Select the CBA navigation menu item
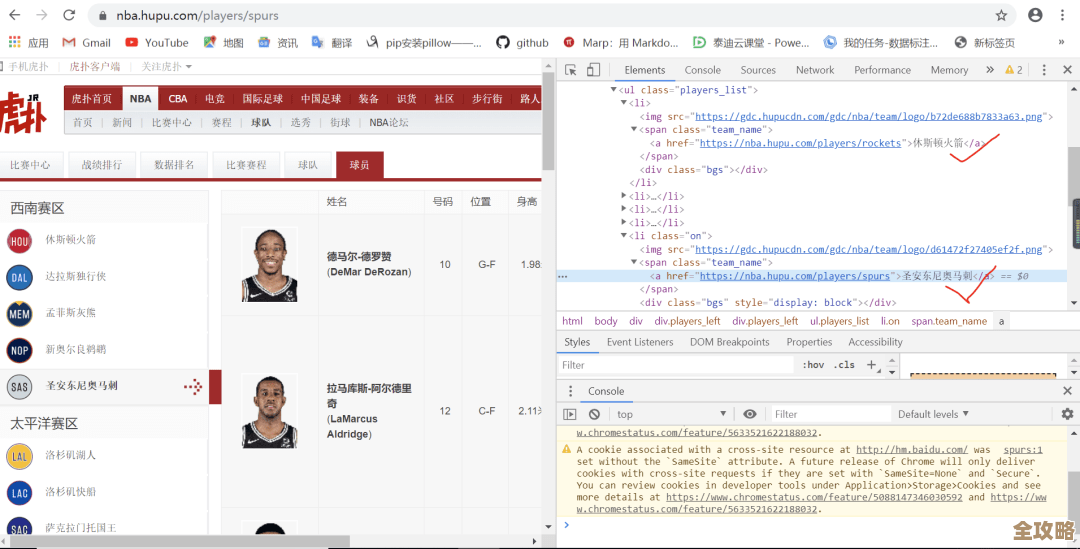This screenshot has width=1080, height=549. 178,99
